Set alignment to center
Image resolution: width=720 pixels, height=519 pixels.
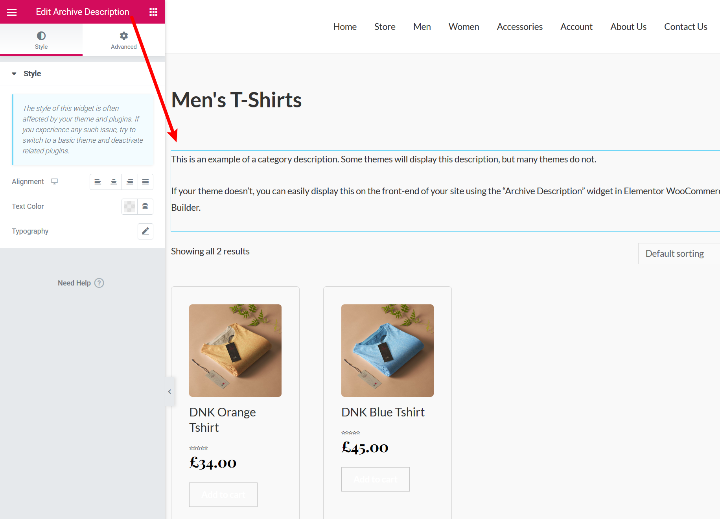(114, 181)
